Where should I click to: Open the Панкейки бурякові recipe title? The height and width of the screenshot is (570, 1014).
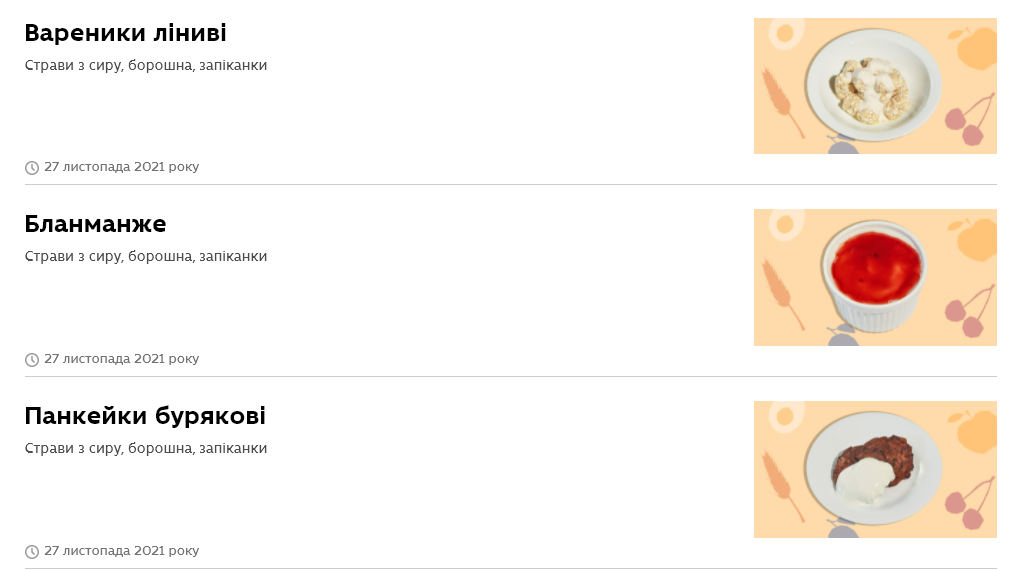pyautogui.click(x=146, y=416)
